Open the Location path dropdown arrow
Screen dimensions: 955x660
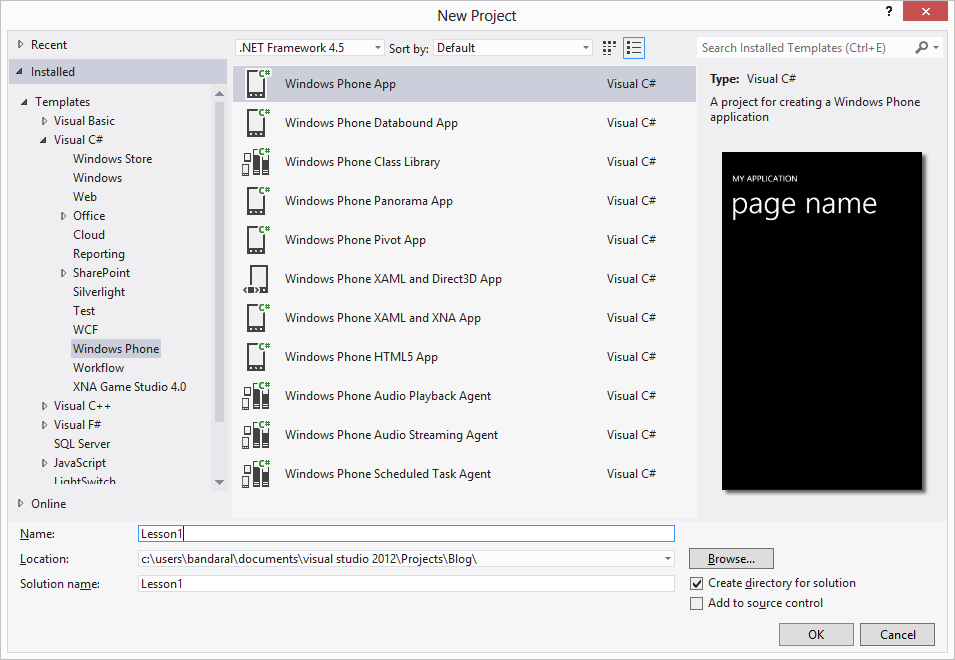click(x=668, y=558)
